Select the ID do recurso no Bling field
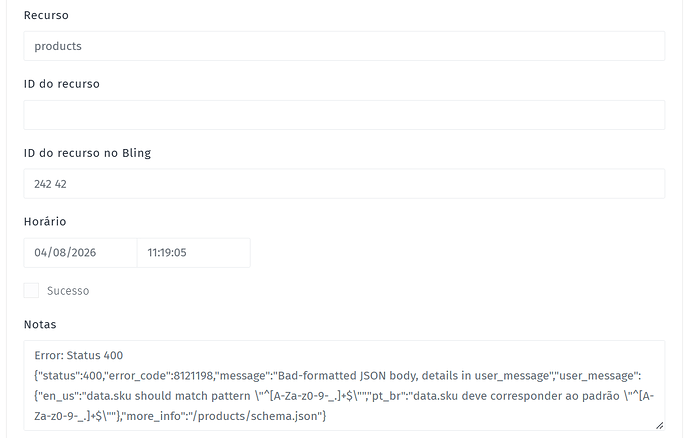 (344, 184)
